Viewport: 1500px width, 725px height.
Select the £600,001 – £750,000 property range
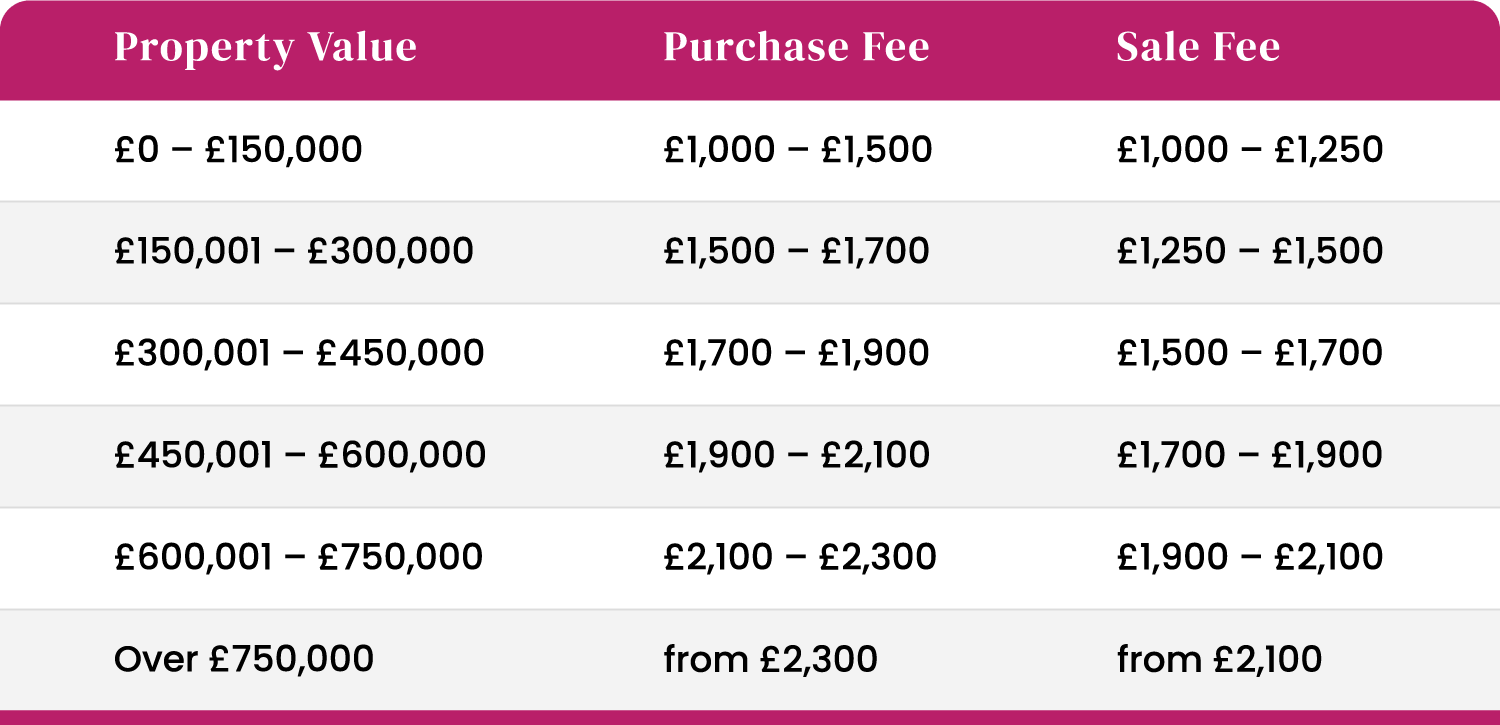point(299,557)
